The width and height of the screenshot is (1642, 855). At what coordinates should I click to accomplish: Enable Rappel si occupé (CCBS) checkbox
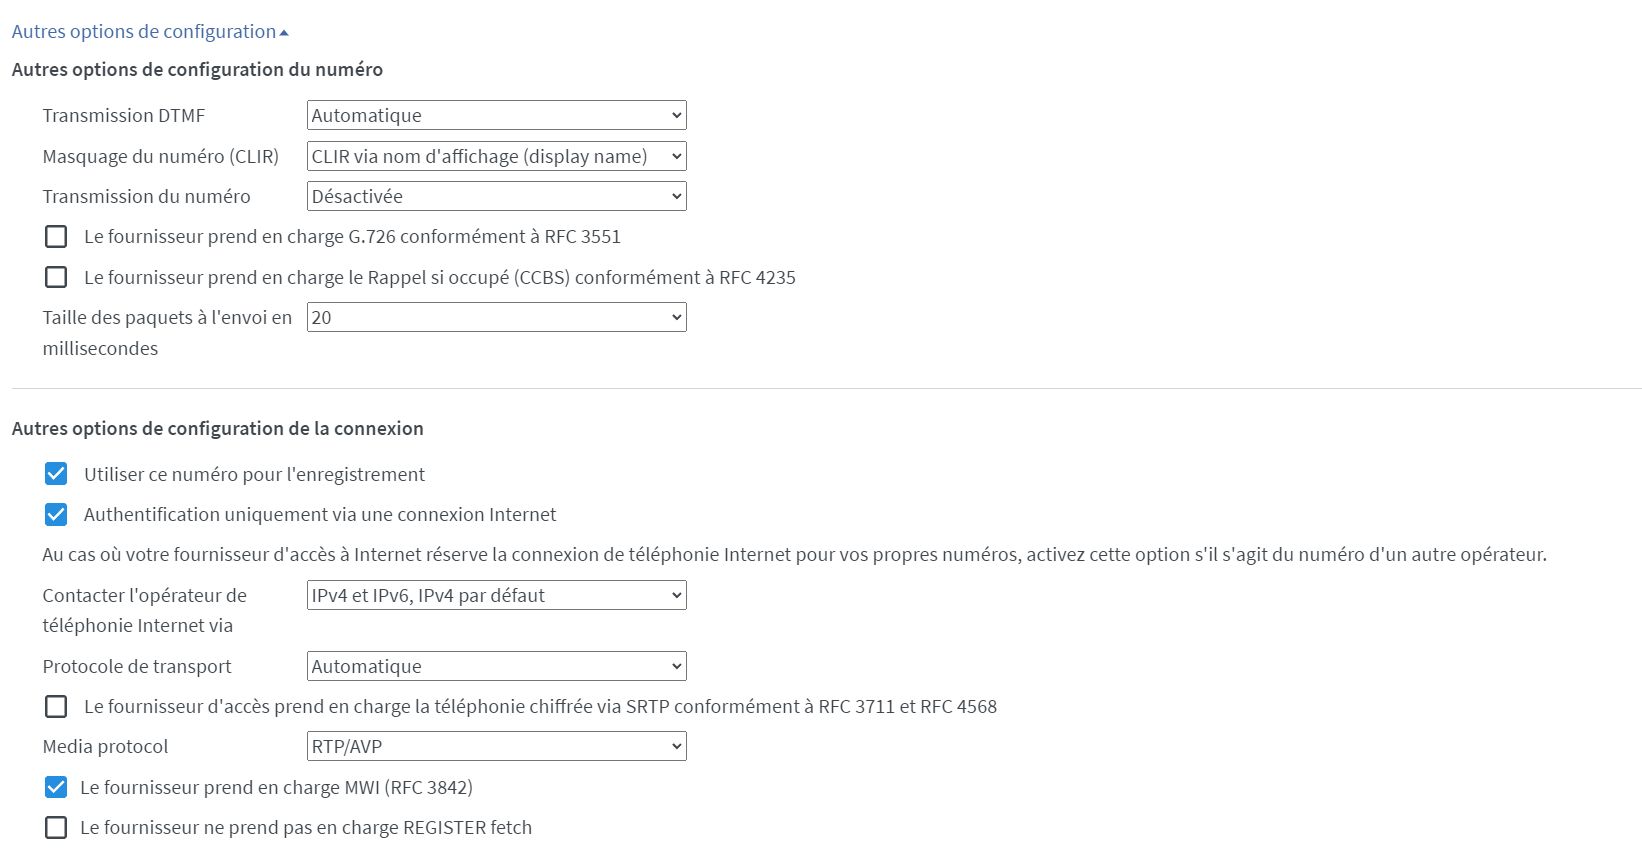(56, 277)
